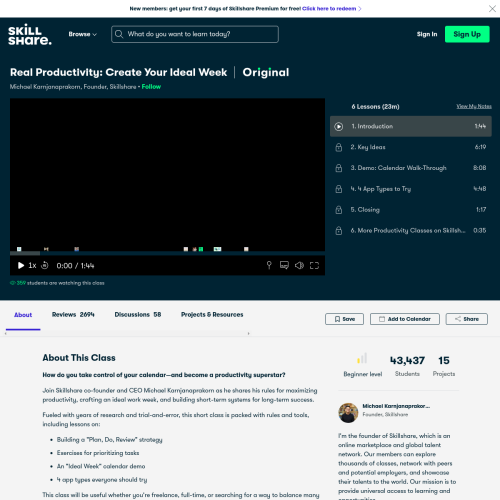Follow the teacher via Follow link
This screenshot has width=500, height=500.
pyautogui.click(x=151, y=87)
